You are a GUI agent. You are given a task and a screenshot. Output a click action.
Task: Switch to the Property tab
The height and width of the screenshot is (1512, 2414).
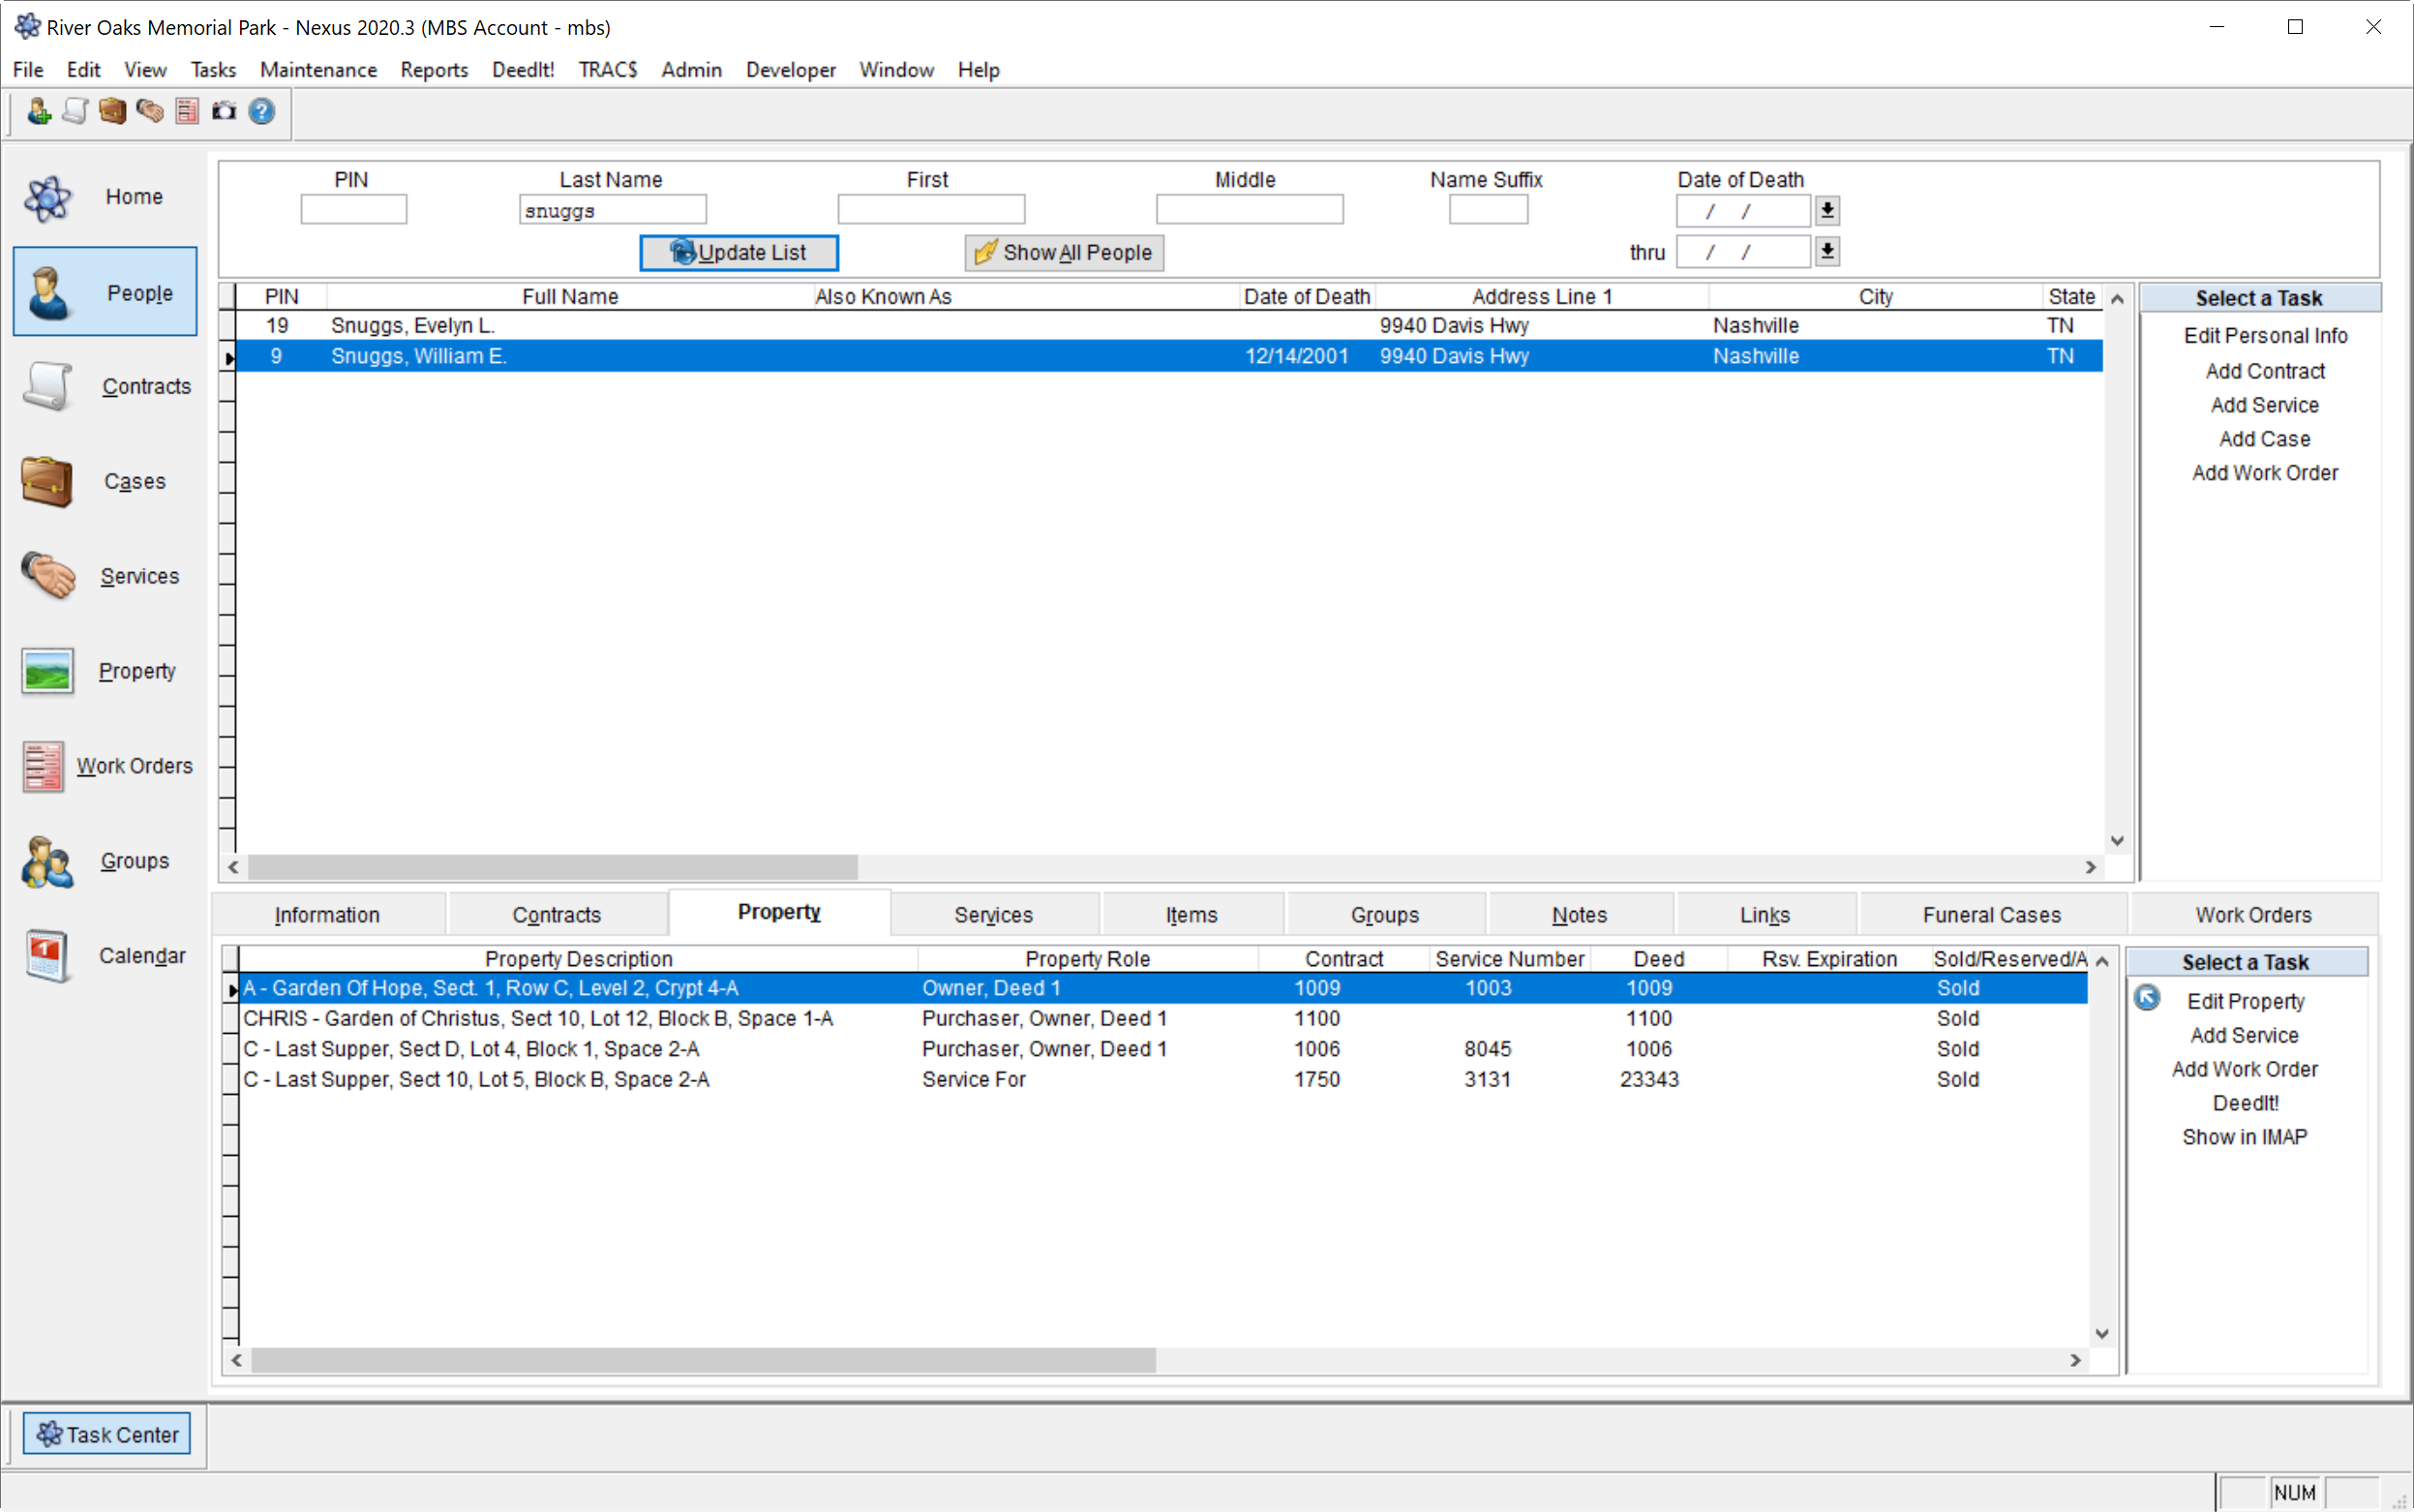click(778, 911)
